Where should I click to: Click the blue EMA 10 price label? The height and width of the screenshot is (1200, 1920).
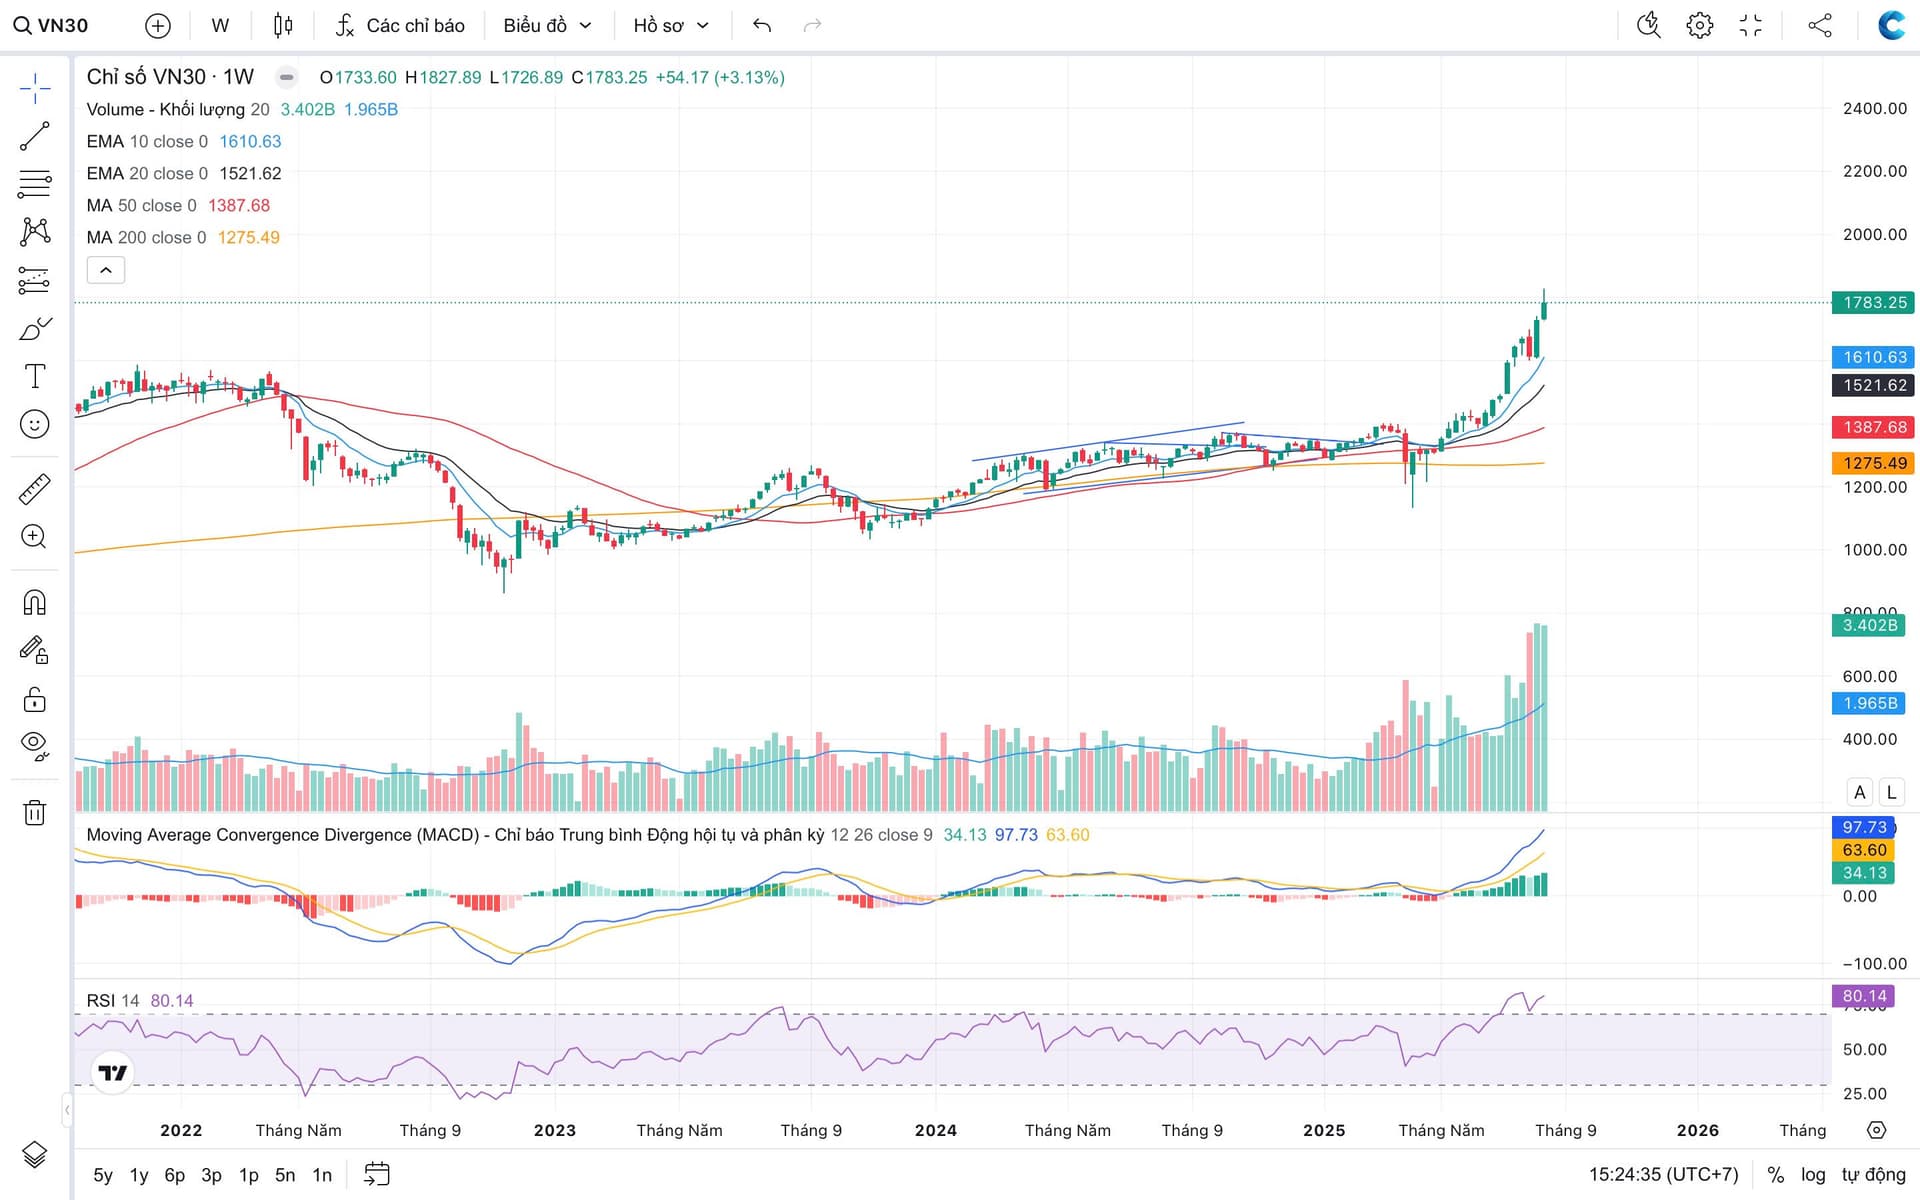coord(1873,357)
